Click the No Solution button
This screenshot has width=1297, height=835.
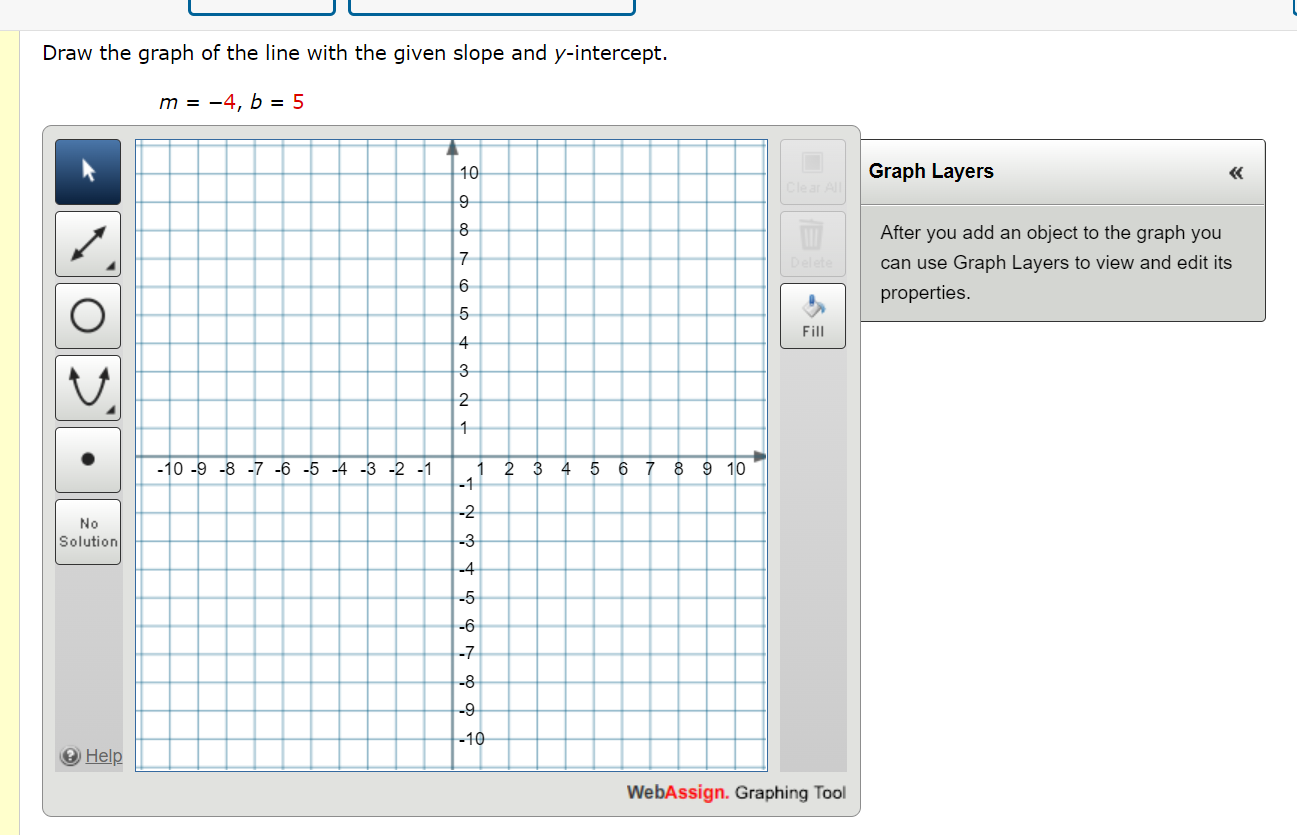[x=87, y=531]
